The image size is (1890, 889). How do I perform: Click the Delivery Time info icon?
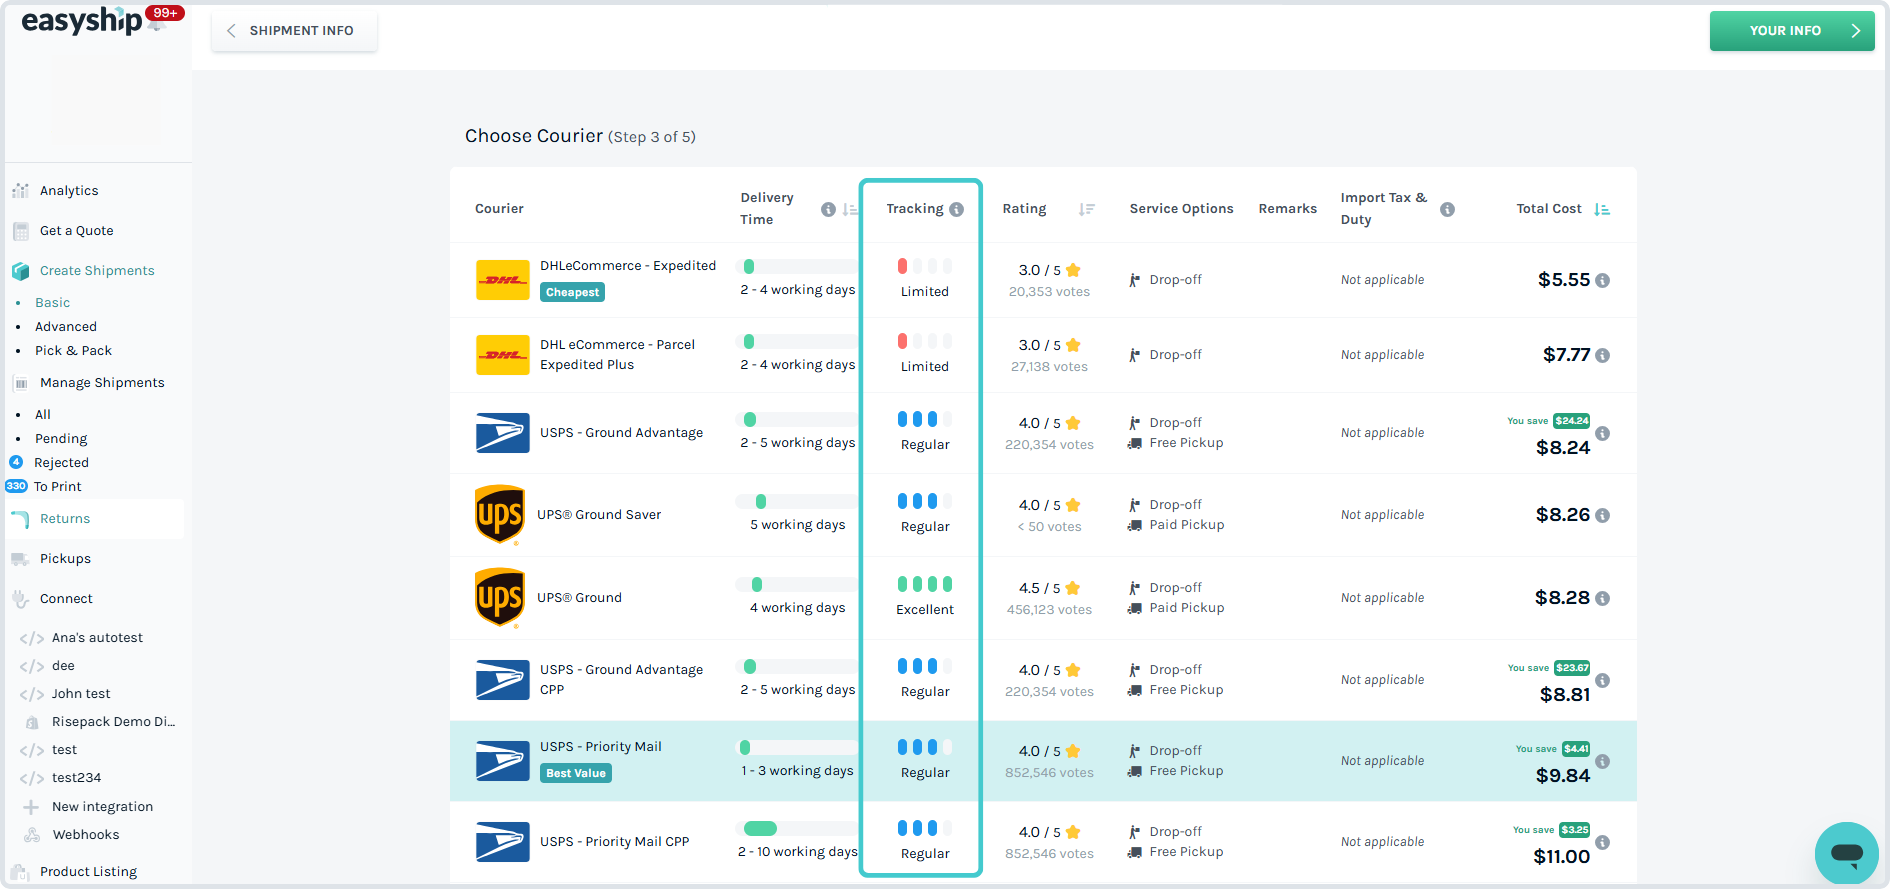(828, 209)
